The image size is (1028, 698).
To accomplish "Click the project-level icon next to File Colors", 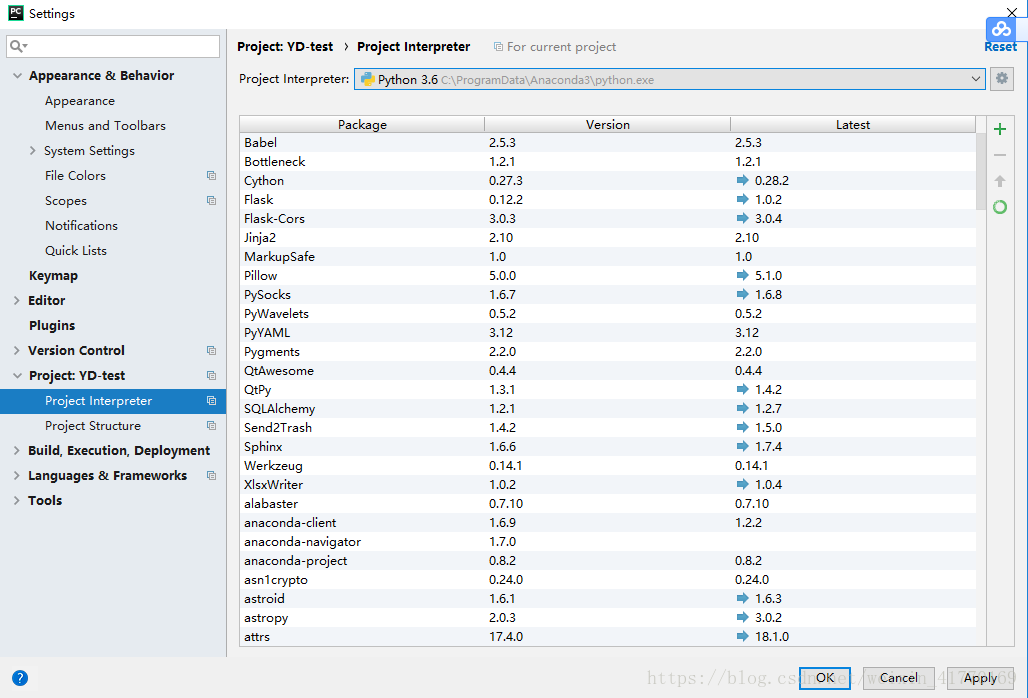I will click(x=211, y=176).
